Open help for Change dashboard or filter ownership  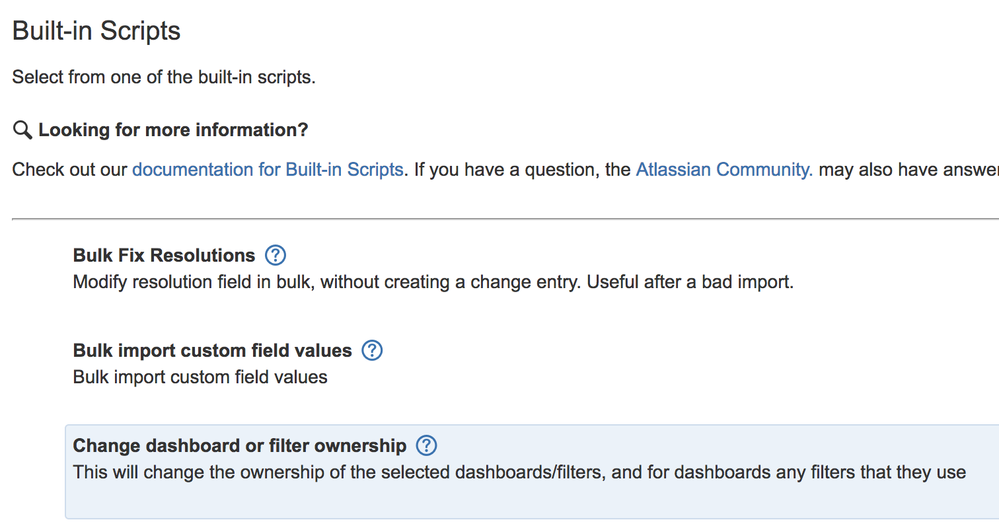(426, 445)
